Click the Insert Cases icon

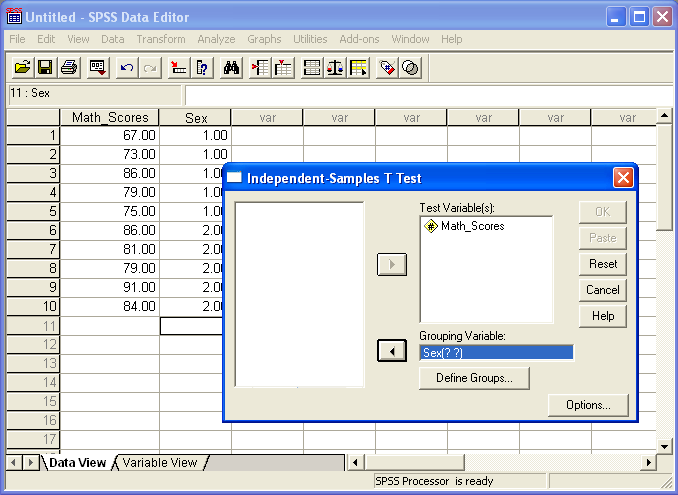260,68
